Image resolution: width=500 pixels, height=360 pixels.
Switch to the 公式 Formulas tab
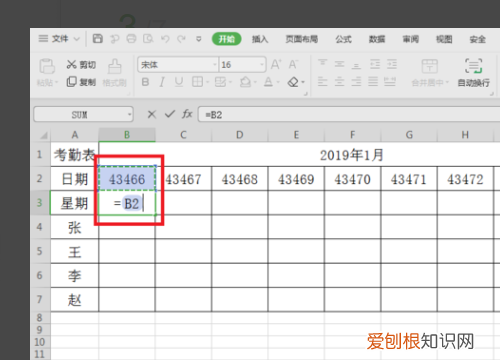coord(343,39)
